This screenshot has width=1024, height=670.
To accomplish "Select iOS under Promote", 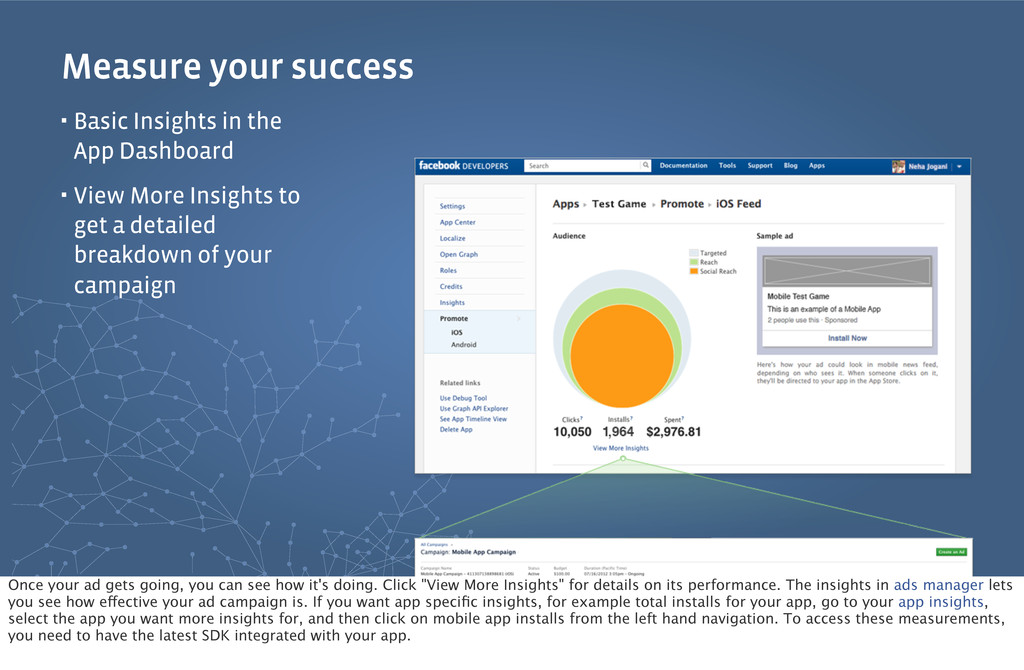I will 456,332.
